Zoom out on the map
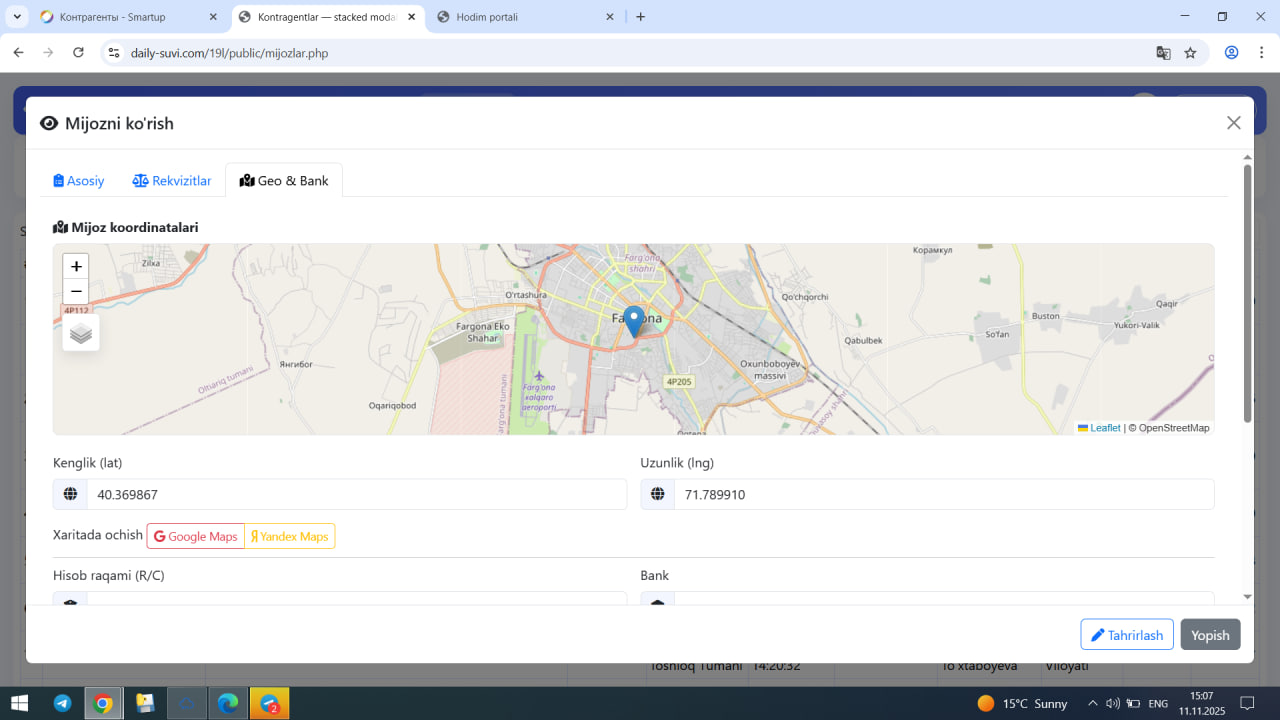 76,292
